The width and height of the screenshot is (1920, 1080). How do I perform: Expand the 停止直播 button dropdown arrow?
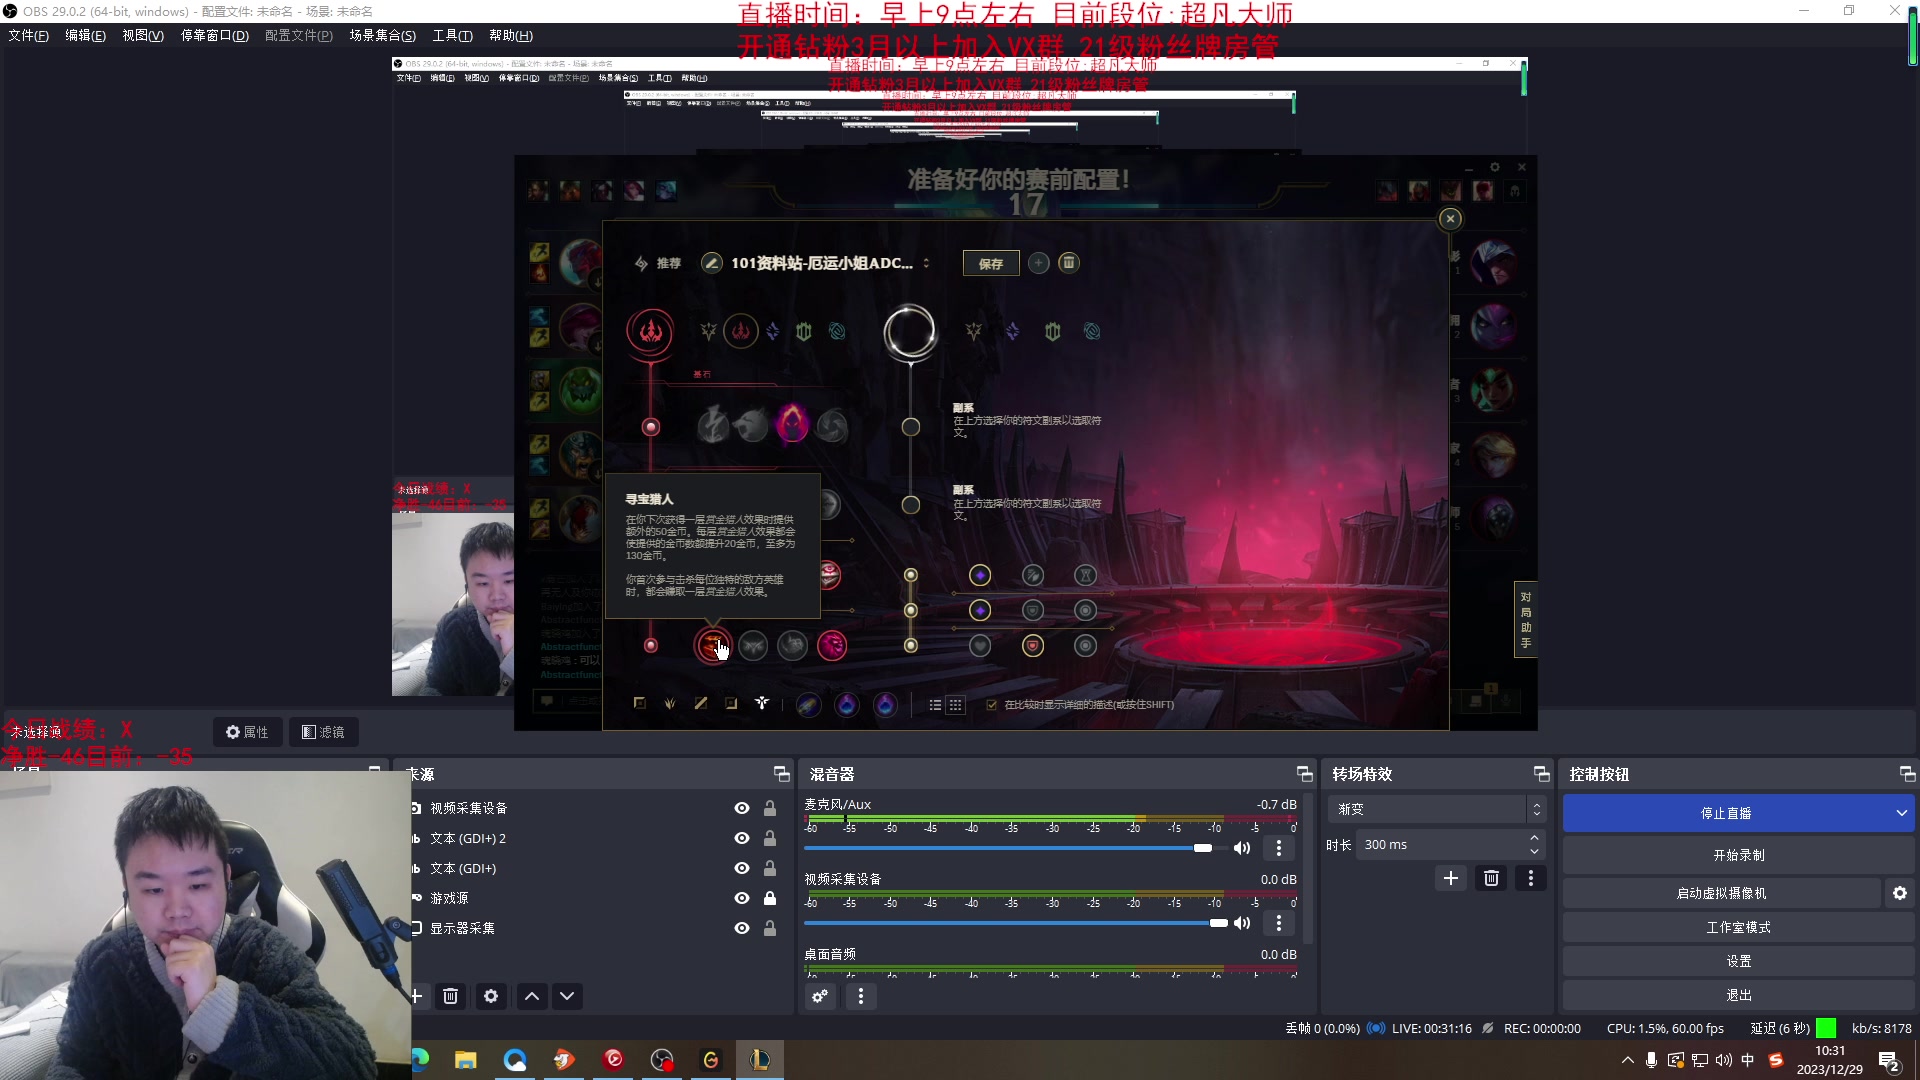click(x=1901, y=813)
